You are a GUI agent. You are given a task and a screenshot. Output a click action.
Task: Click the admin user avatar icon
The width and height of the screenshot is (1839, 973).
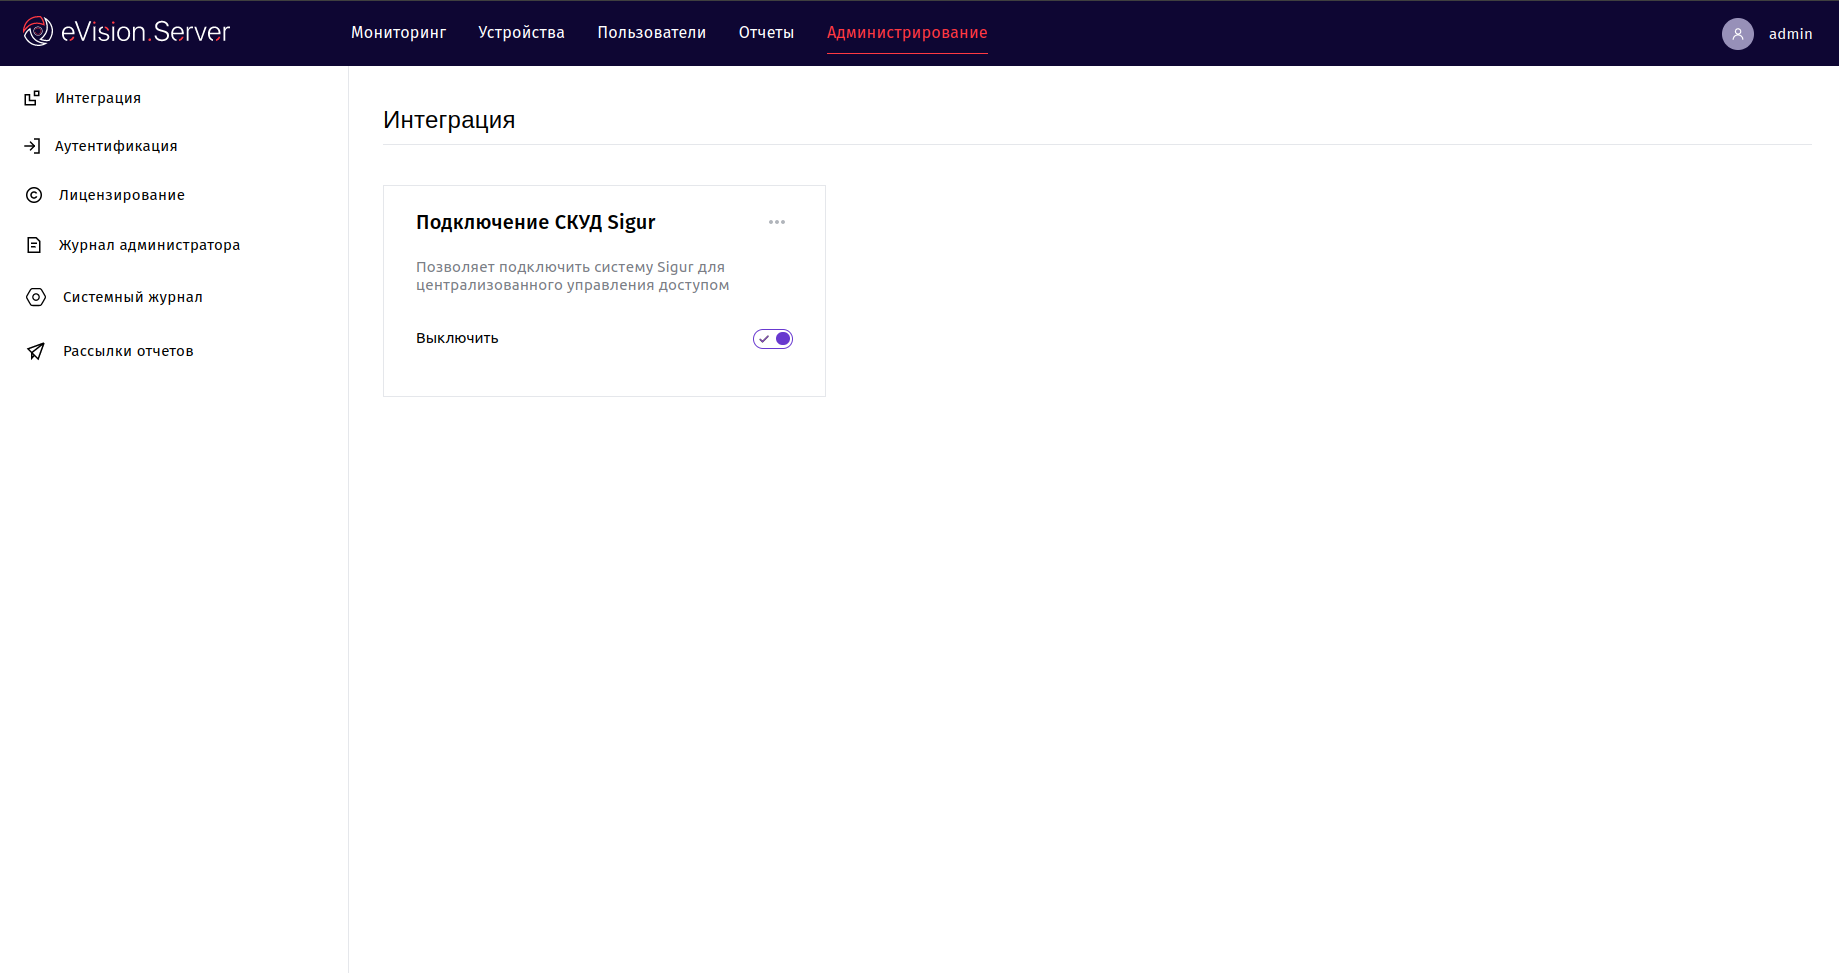point(1738,34)
